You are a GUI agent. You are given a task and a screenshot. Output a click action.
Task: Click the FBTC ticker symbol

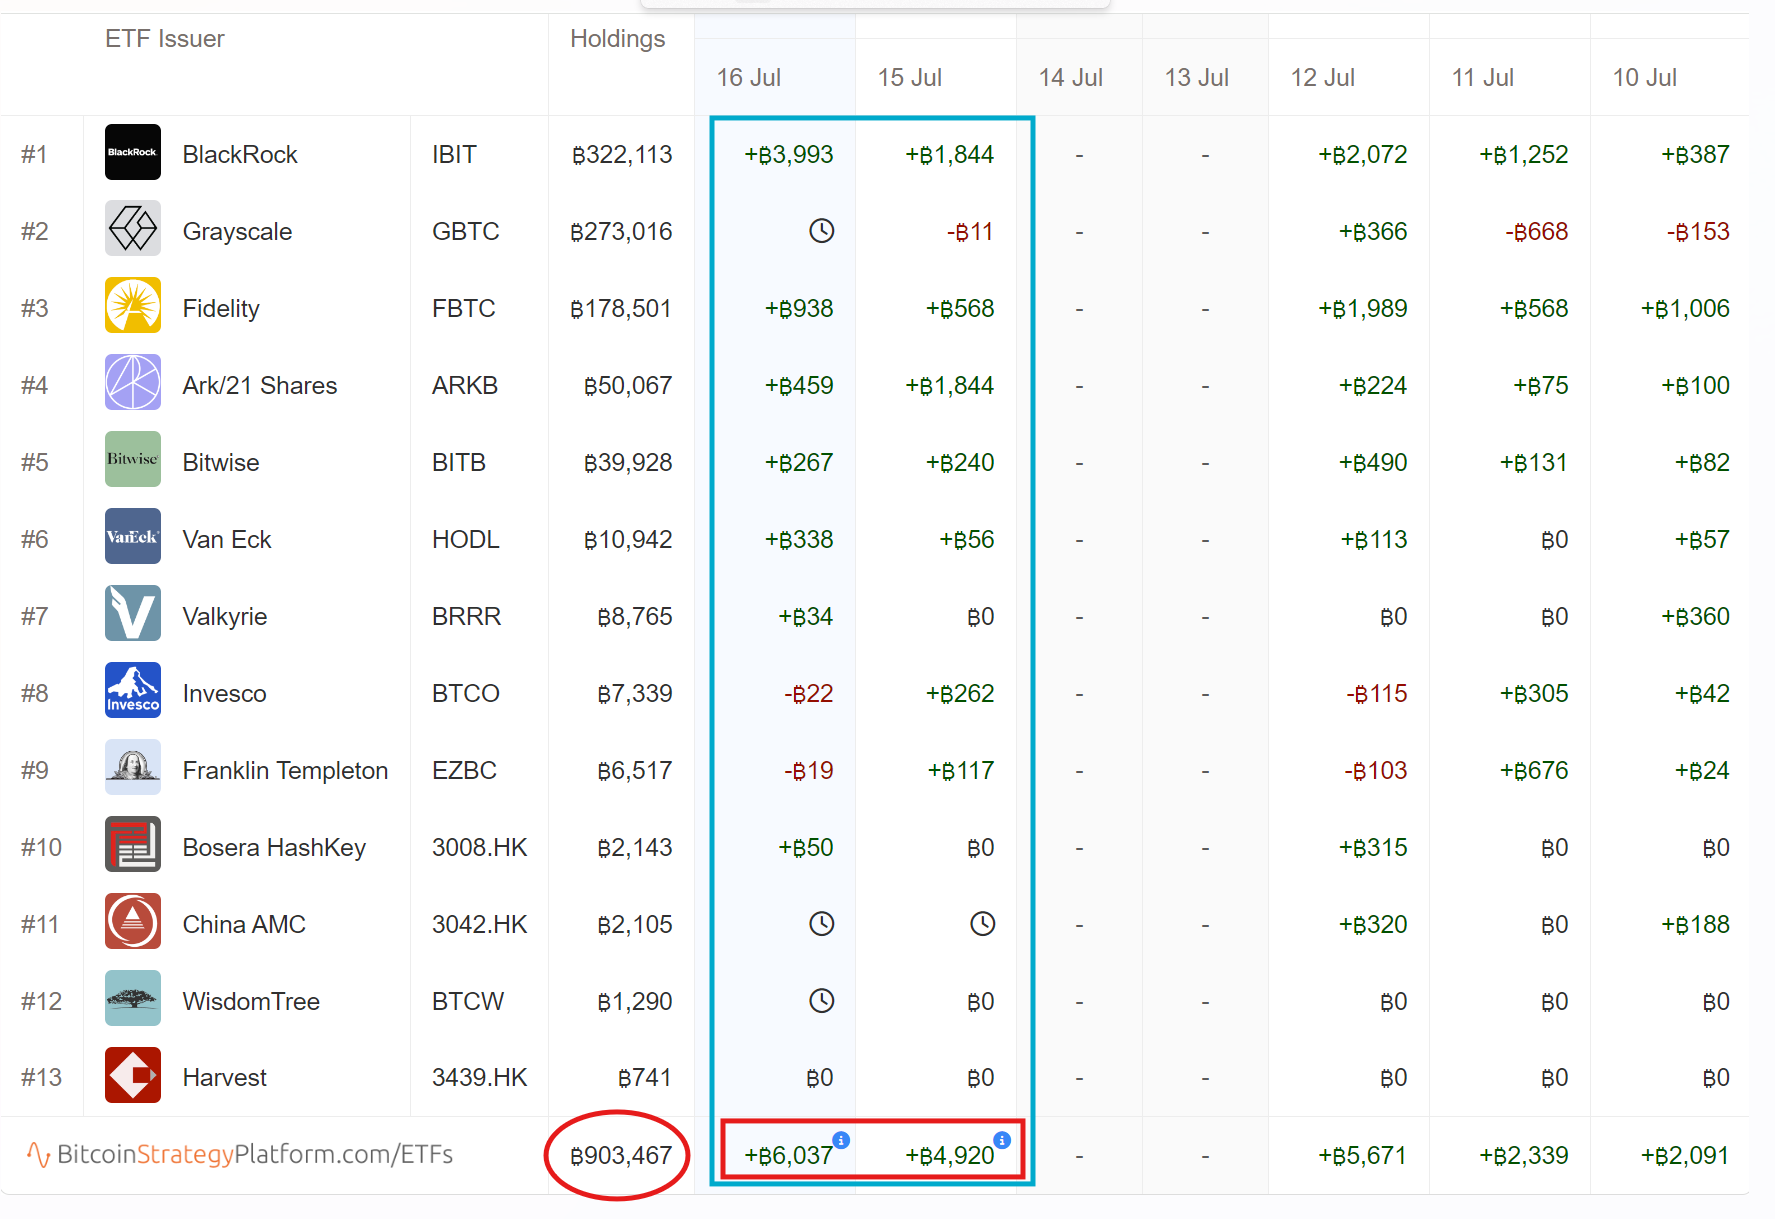(x=463, y=309)
